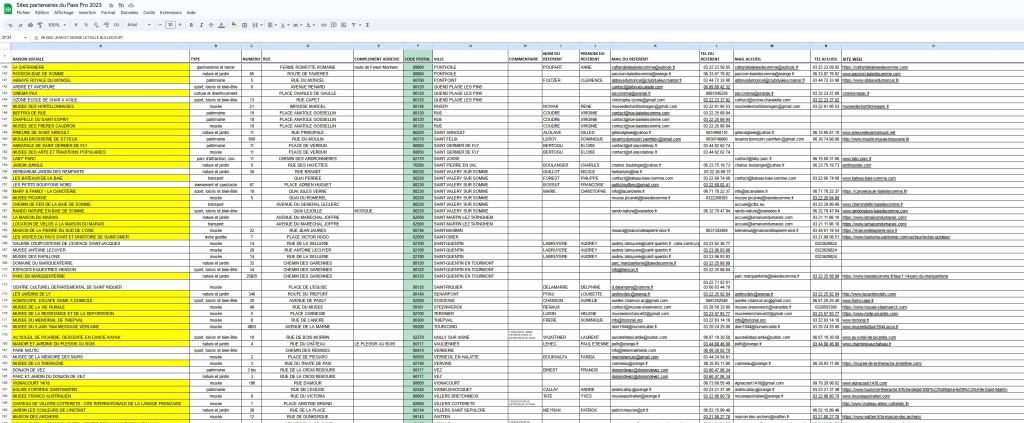Image resolution: width=1024 pixels, height=423 pixels.
Task: Open the Affichage menu
Action: click(x=64, y=12)
